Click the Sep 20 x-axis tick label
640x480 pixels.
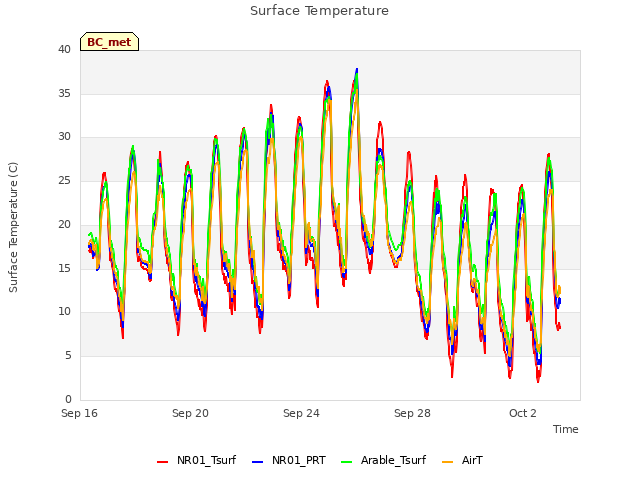190,413
